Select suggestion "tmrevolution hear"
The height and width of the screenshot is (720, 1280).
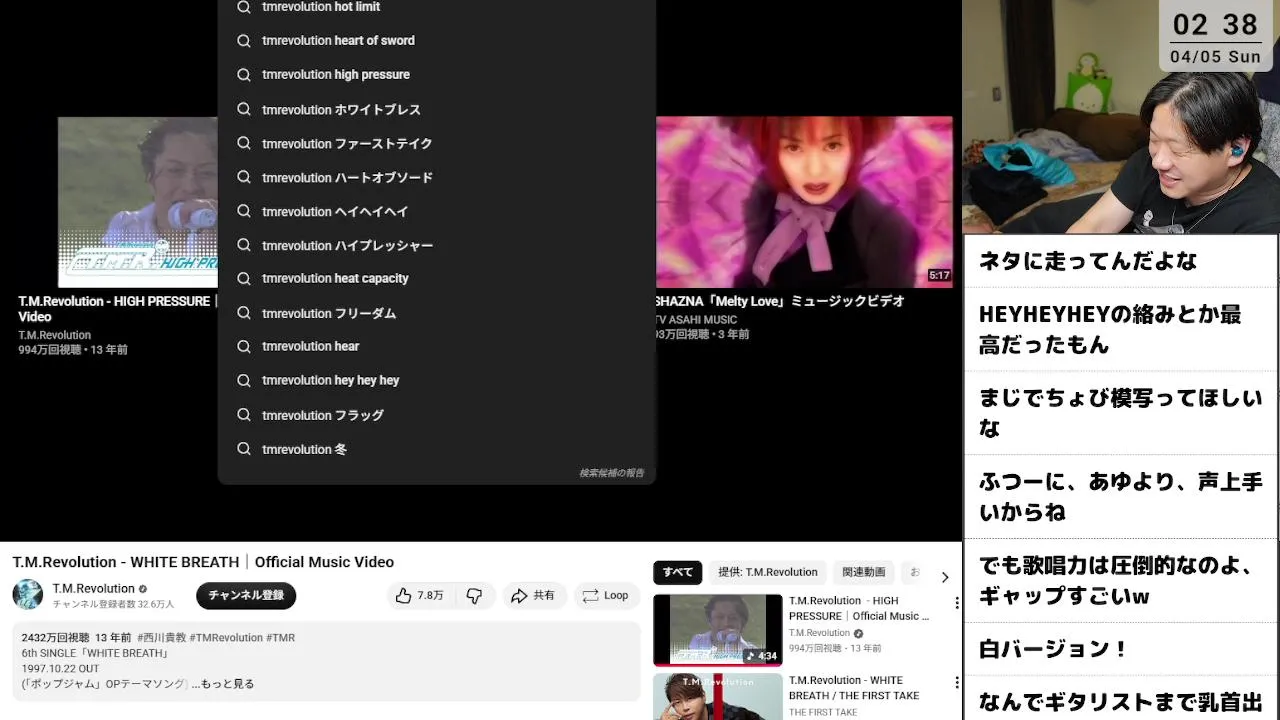click(x=436, y=346)
